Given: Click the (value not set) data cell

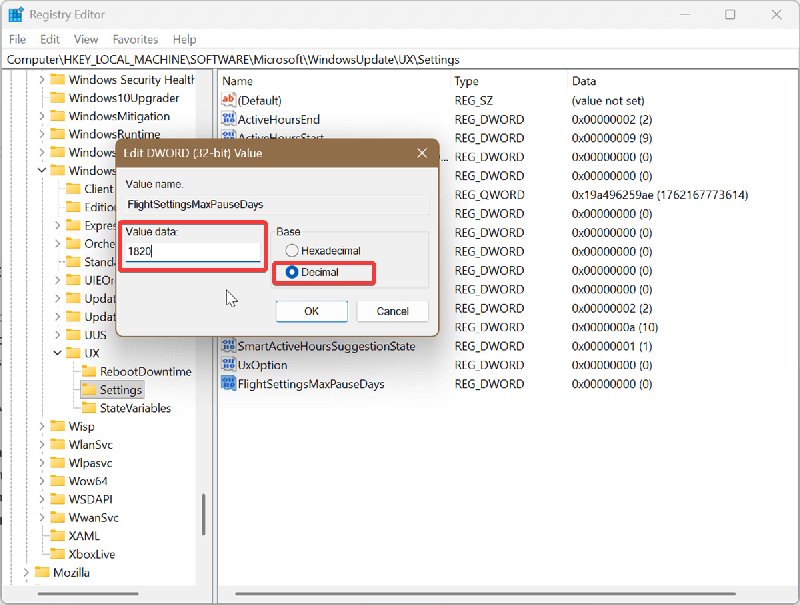Looking at the screenshot, I should [x=608, y=100].
